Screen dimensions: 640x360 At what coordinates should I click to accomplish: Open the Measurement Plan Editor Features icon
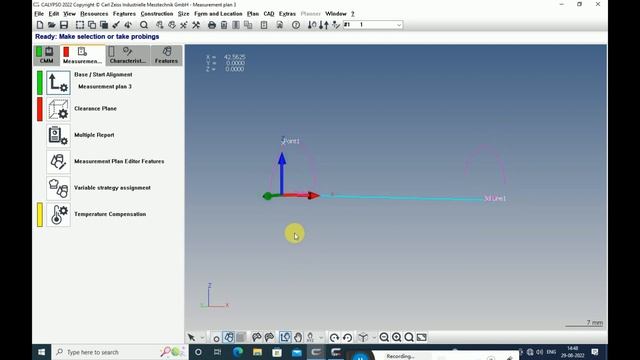pyautogui.click(x=58, y=162)
